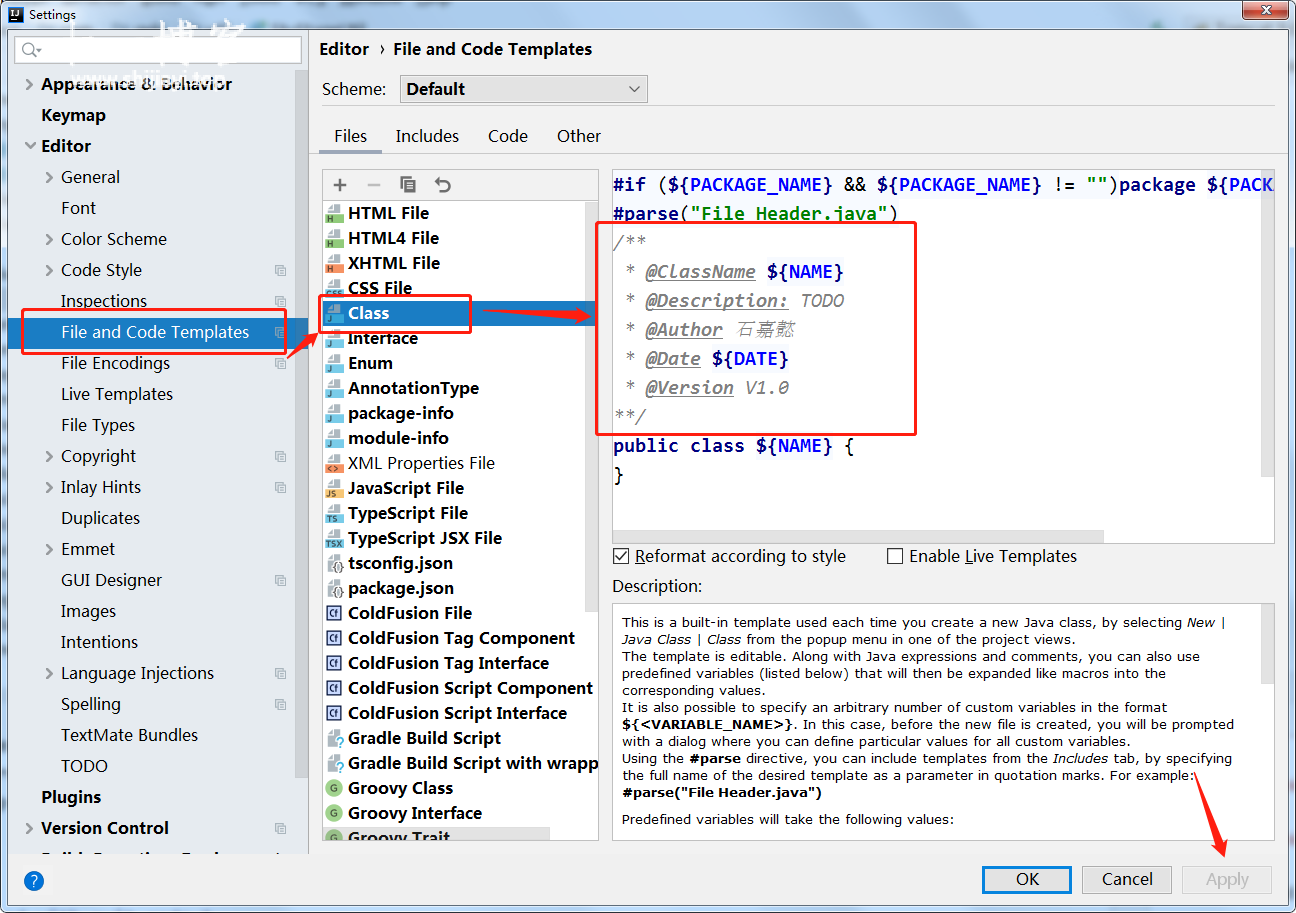Expand the Language Injections node
Screen dimensions: 1296x913
coord(50,673)
